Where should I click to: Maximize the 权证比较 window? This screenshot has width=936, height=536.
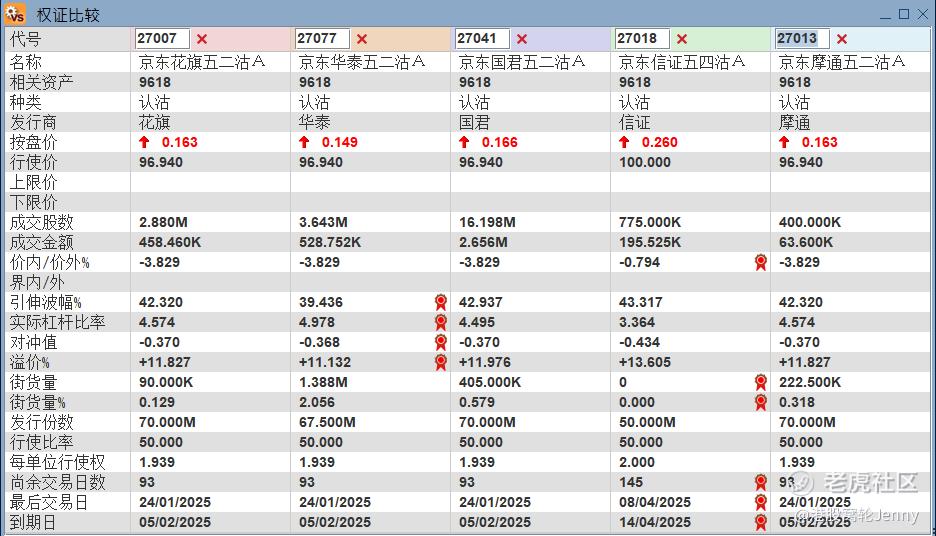pyautogui.click(x=904, y=14)
